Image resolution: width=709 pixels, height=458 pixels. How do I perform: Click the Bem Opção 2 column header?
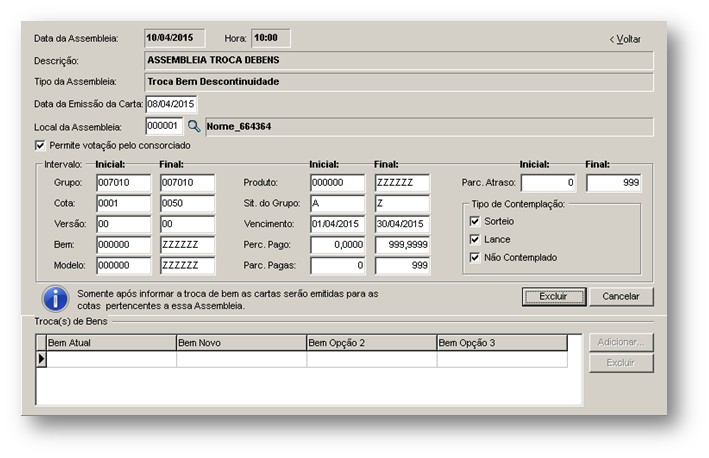[x=372, y=343]
